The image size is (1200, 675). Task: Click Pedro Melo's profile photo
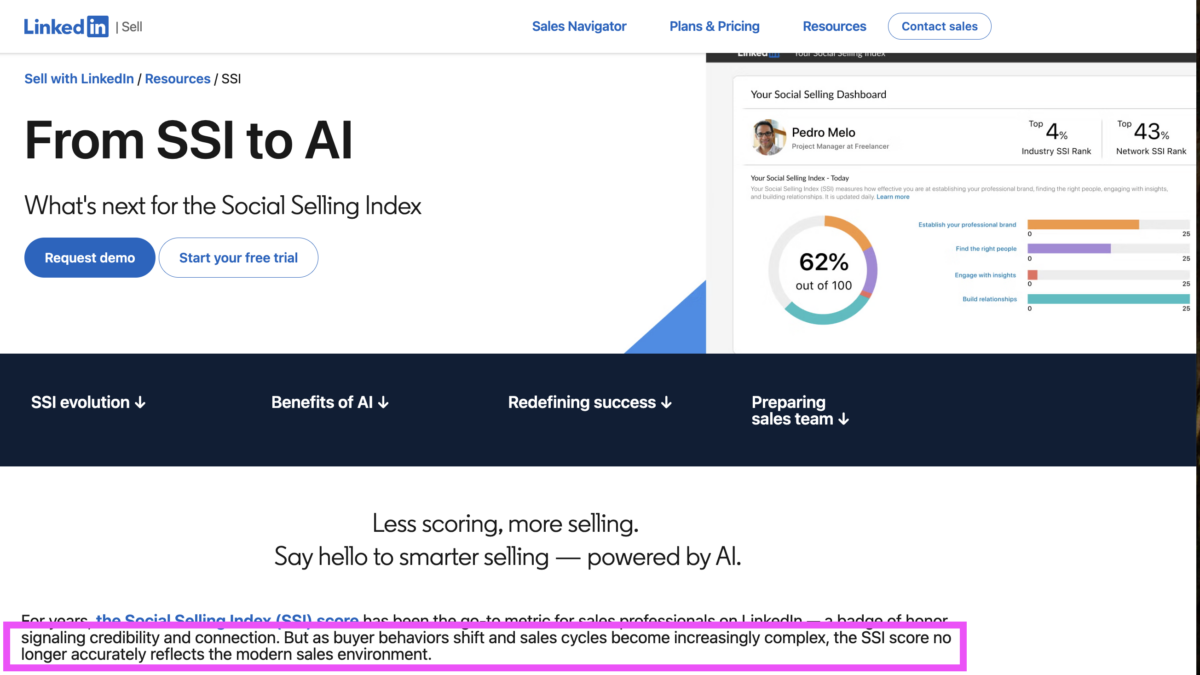pos(768,137)
